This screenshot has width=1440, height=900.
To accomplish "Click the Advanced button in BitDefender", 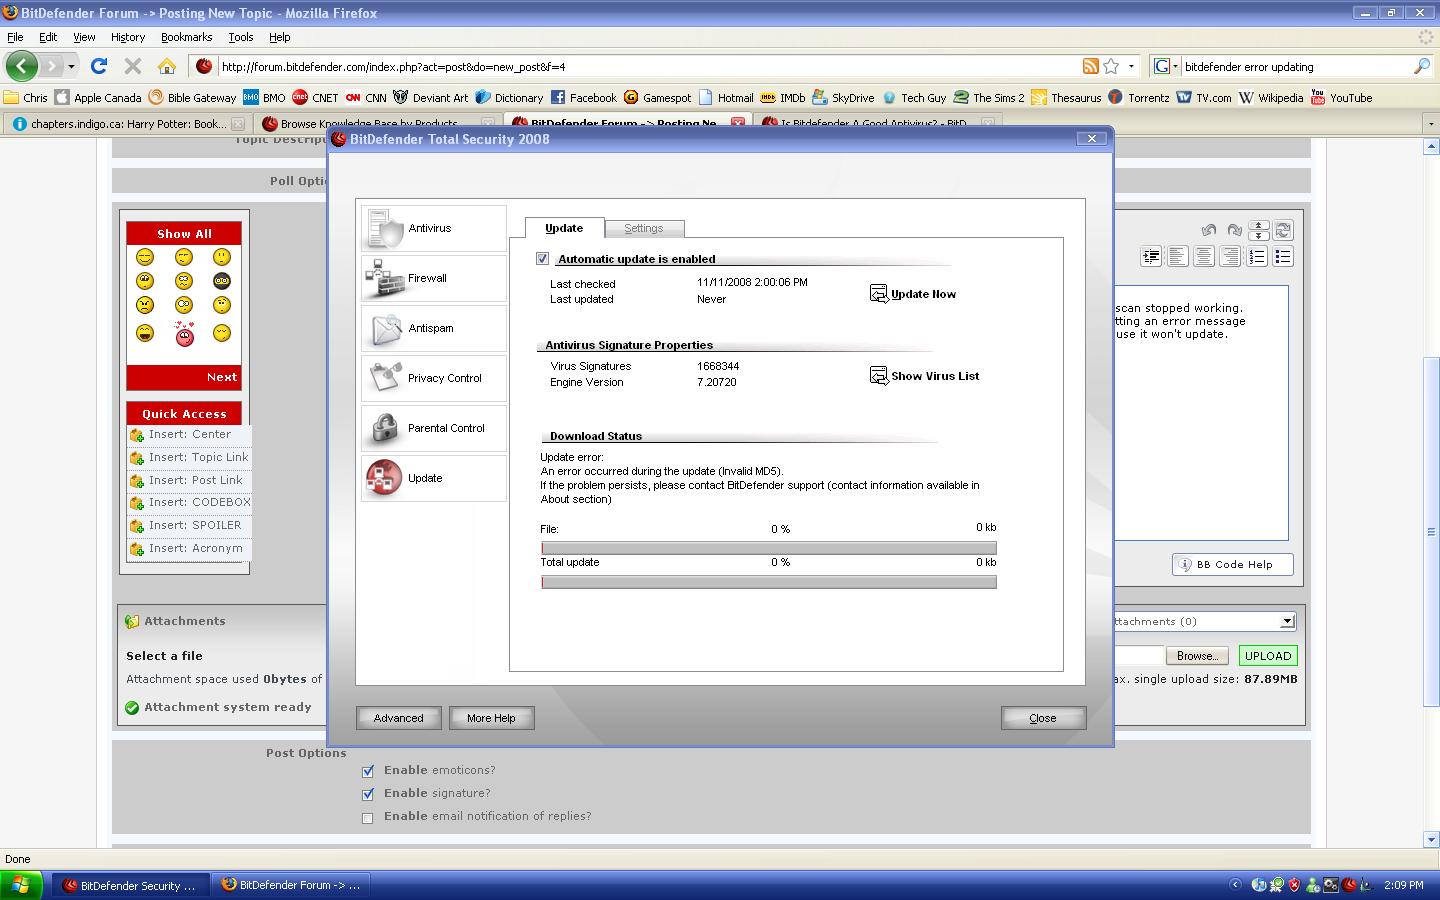I will [x=398, y=718].
